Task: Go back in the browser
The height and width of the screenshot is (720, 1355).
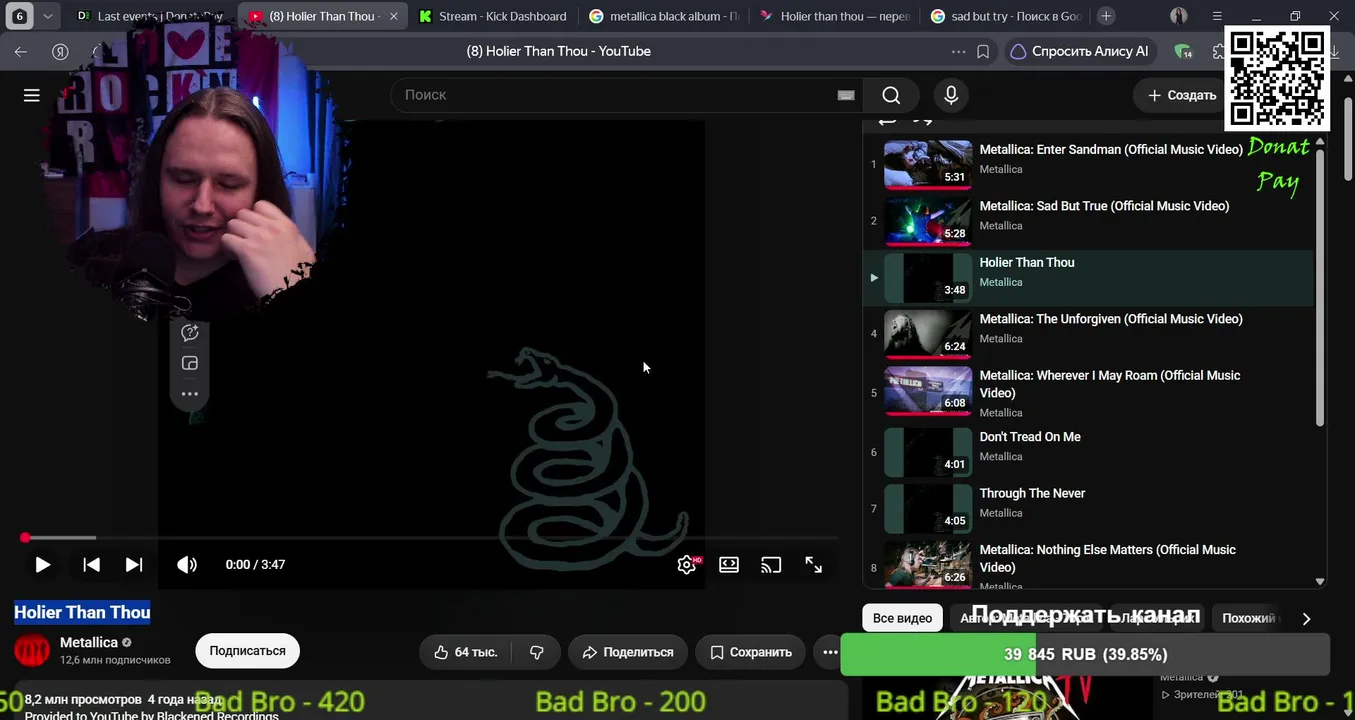Action: coord(21,52)
